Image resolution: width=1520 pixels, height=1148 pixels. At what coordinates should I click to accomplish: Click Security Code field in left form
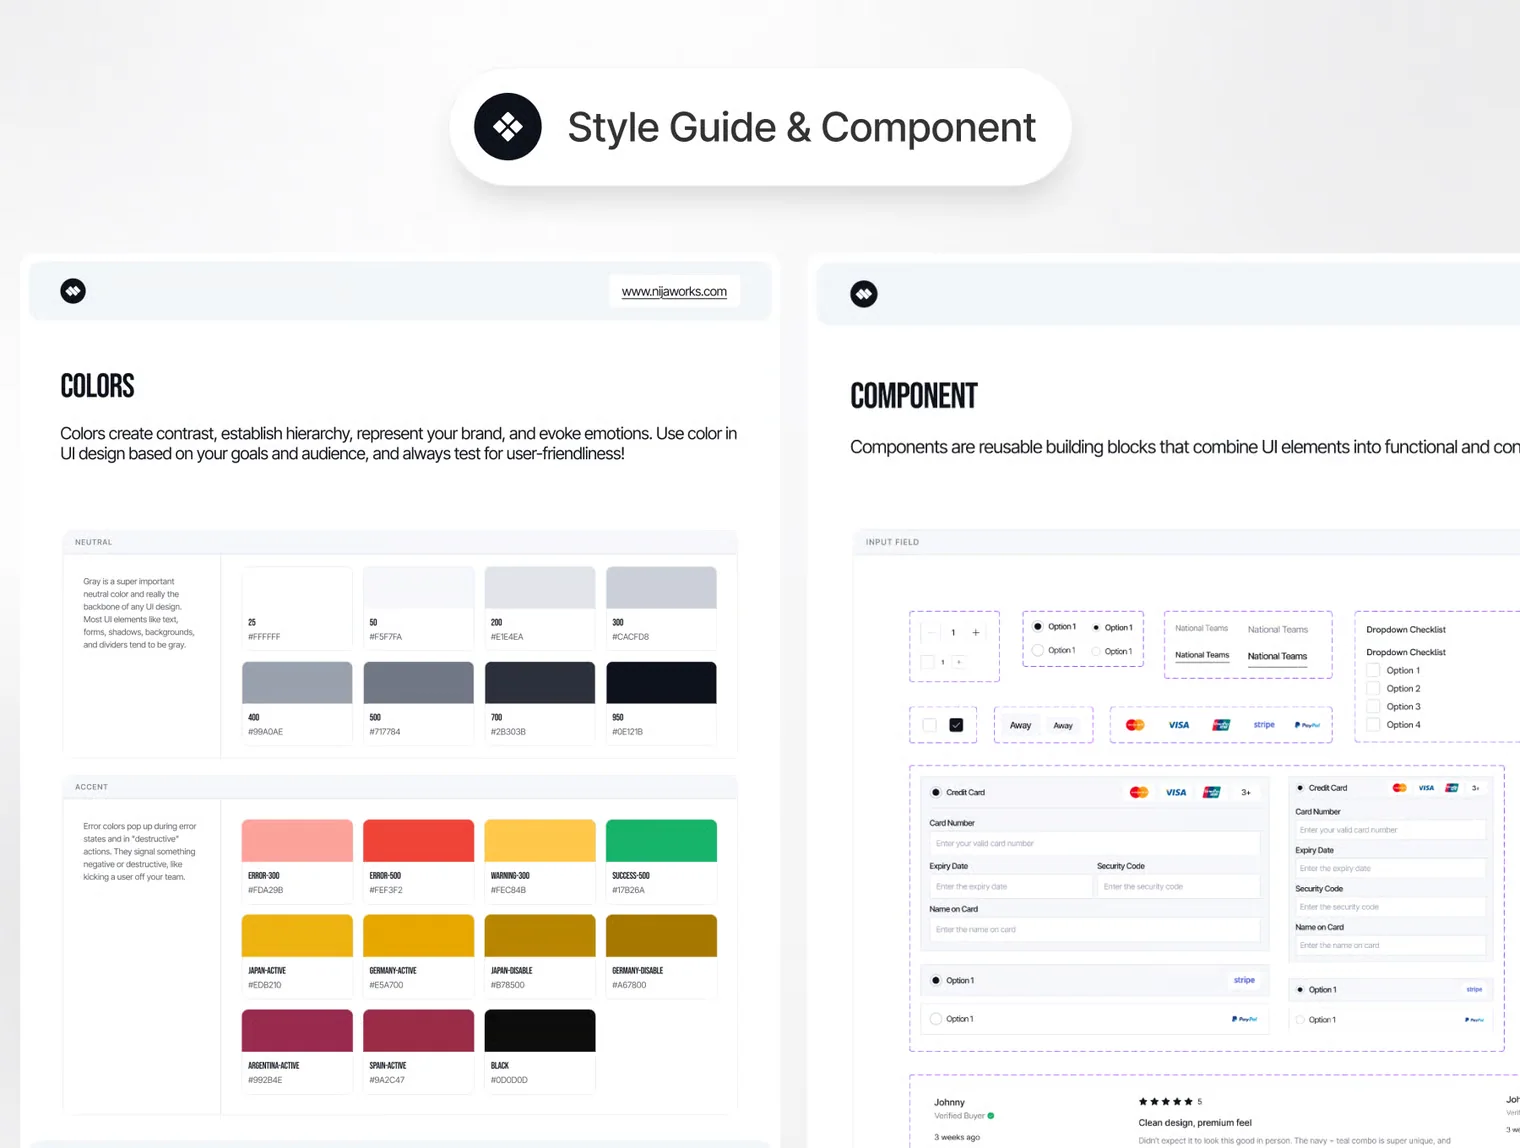pyautogui.click(x=1178, y=886)
